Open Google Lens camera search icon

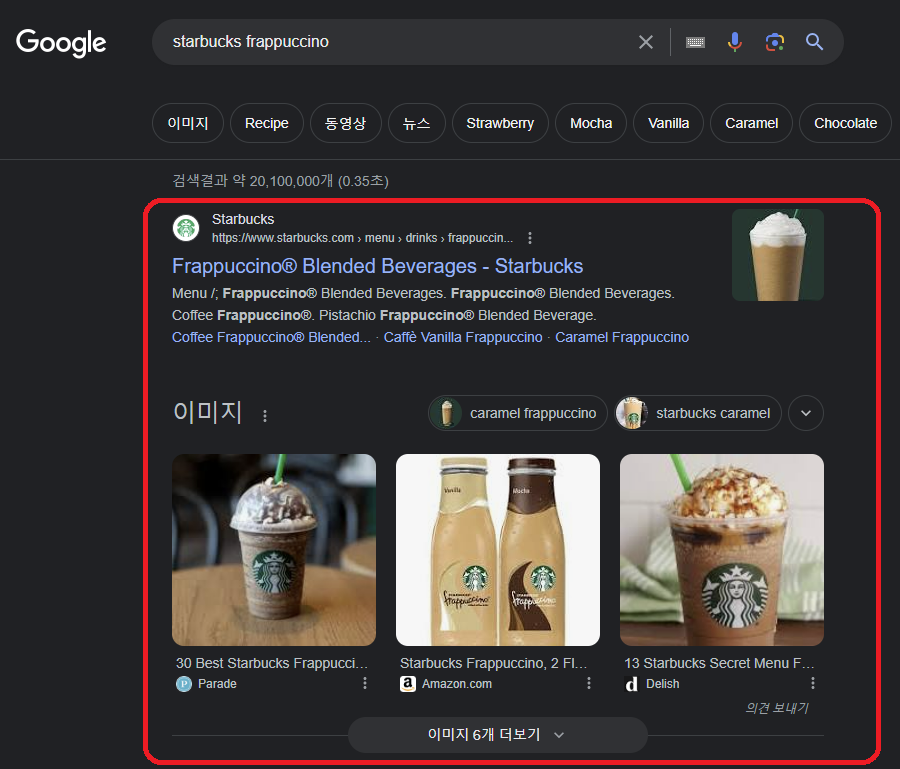[774, 42]
